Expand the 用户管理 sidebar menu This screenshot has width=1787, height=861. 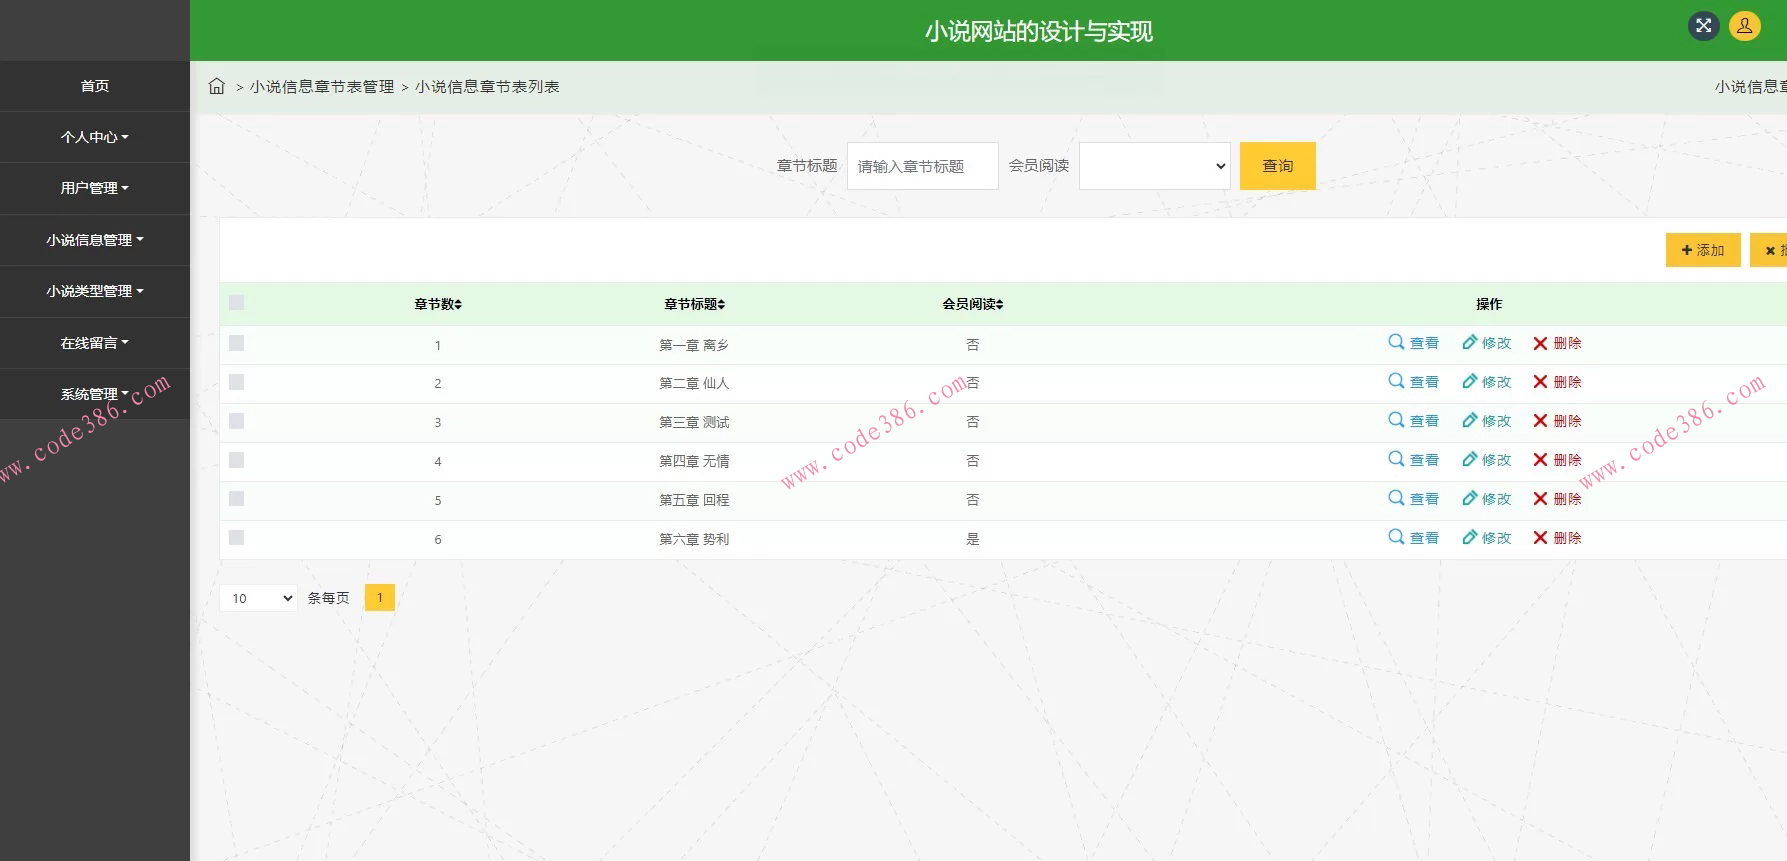pyautogui.click(x=95, y=188)
